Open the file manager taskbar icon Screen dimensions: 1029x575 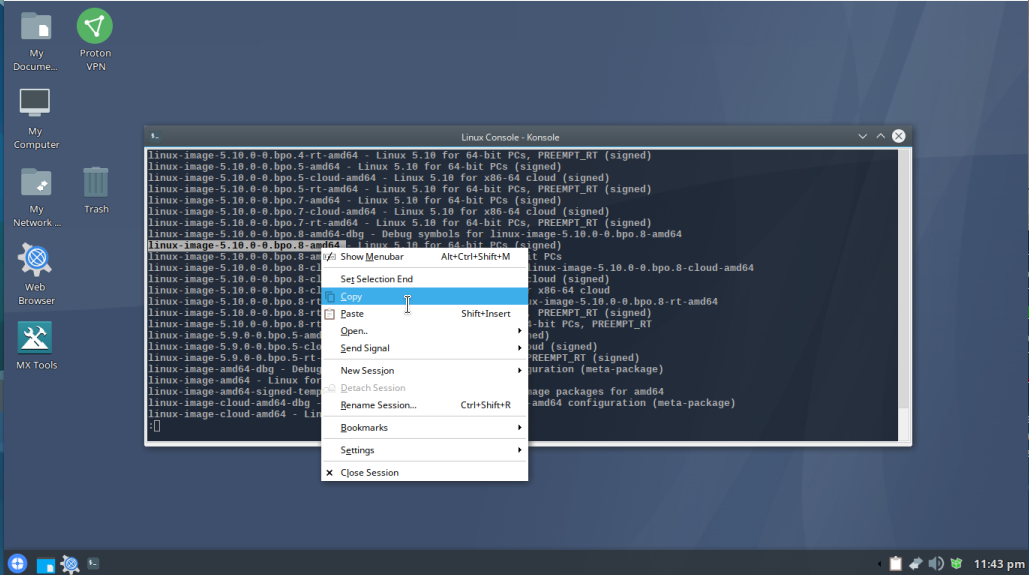(45, 564)
